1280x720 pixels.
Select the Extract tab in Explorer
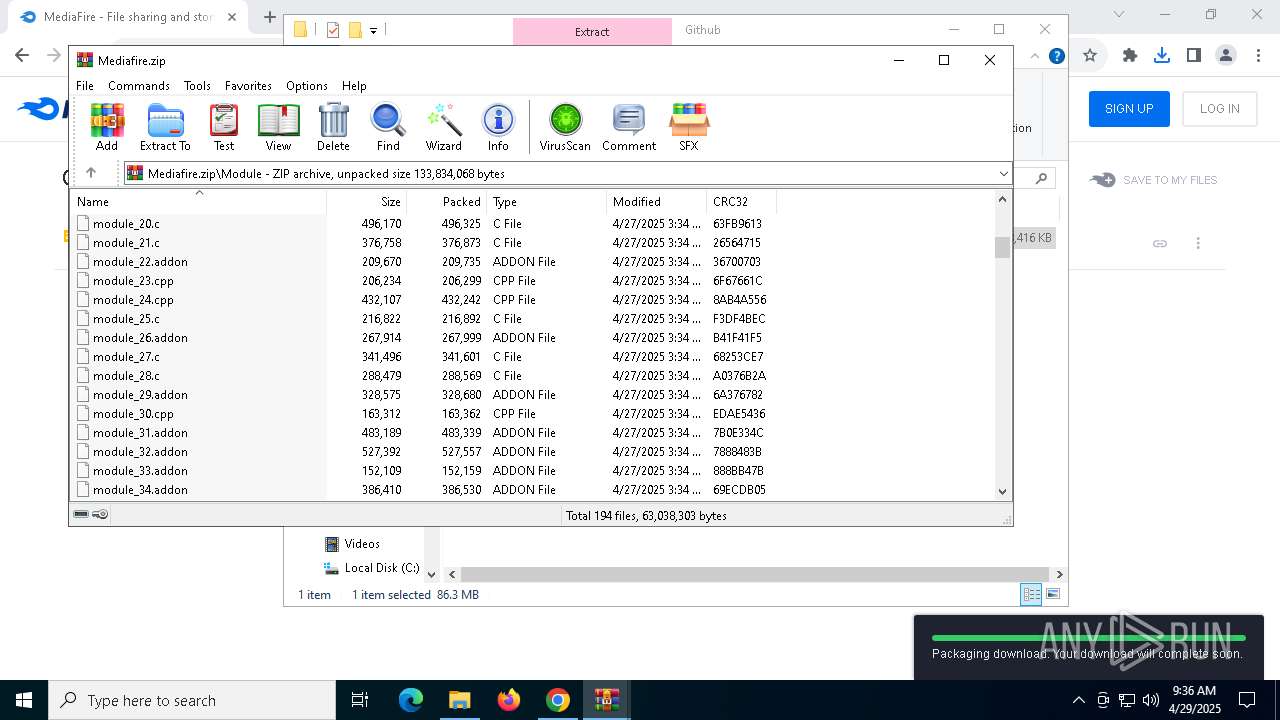coord(592,31)
